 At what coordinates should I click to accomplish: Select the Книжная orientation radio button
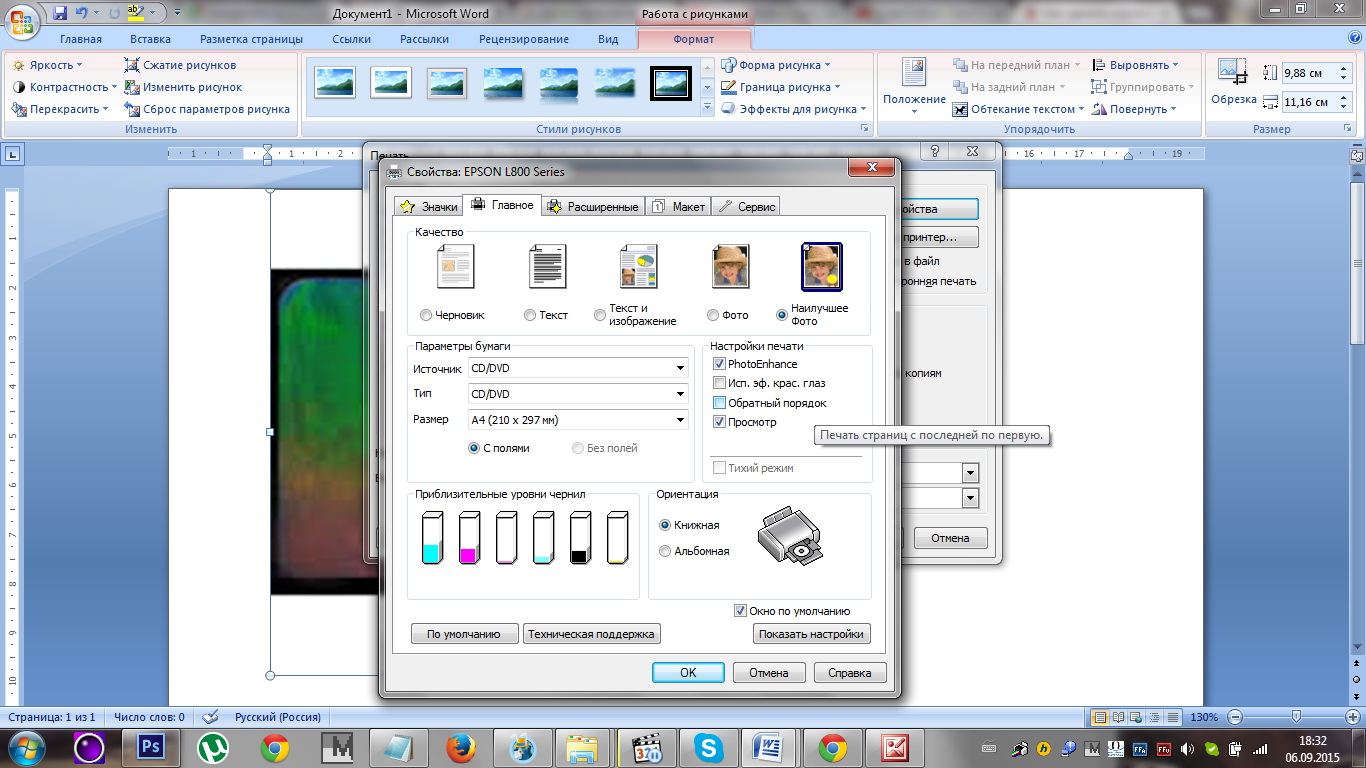(x=665, y=525)
